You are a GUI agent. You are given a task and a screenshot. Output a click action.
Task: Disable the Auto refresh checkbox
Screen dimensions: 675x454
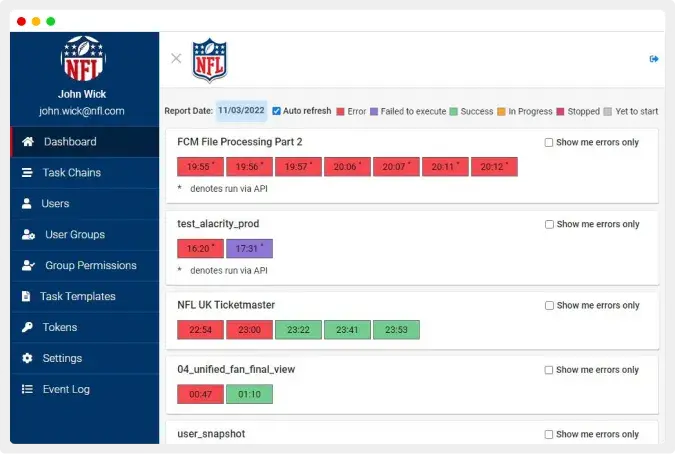276,111
